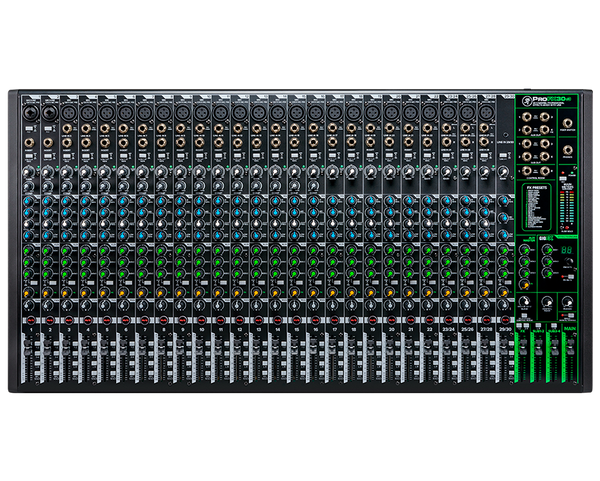Viewport: 600px width, 481px height.
Task: Toggle the 48V phantom power switch
Action: pyautogui.click(x=562, y=179)
